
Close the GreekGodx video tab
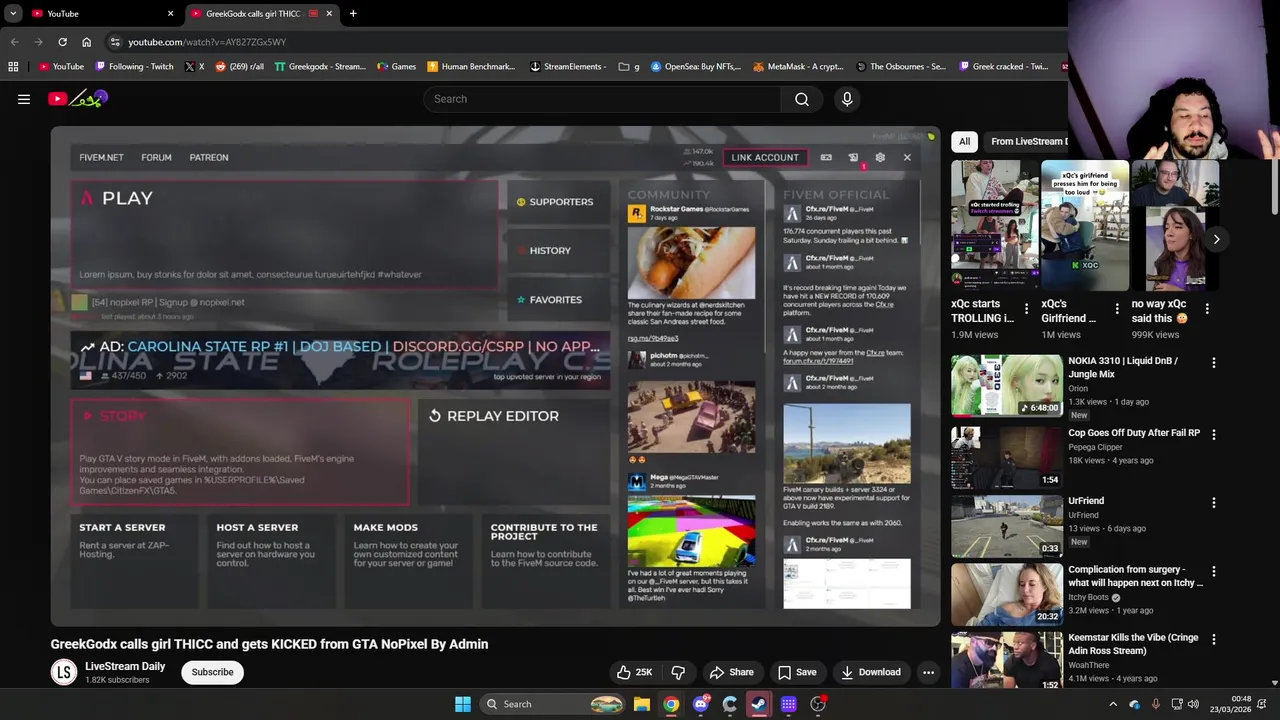tap(329, 14)
